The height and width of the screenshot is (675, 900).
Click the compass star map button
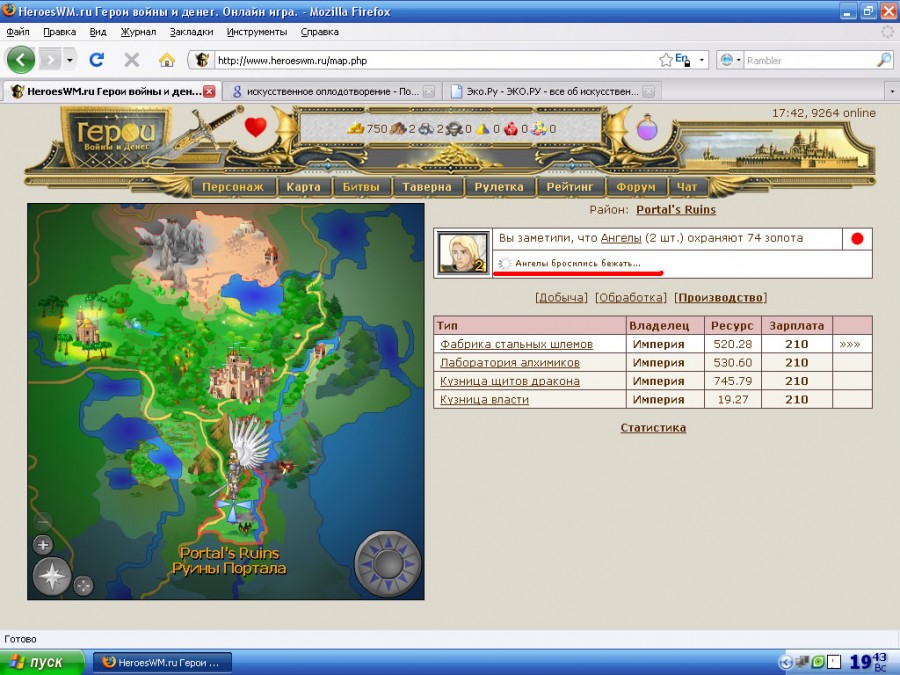tap(52, 577)
